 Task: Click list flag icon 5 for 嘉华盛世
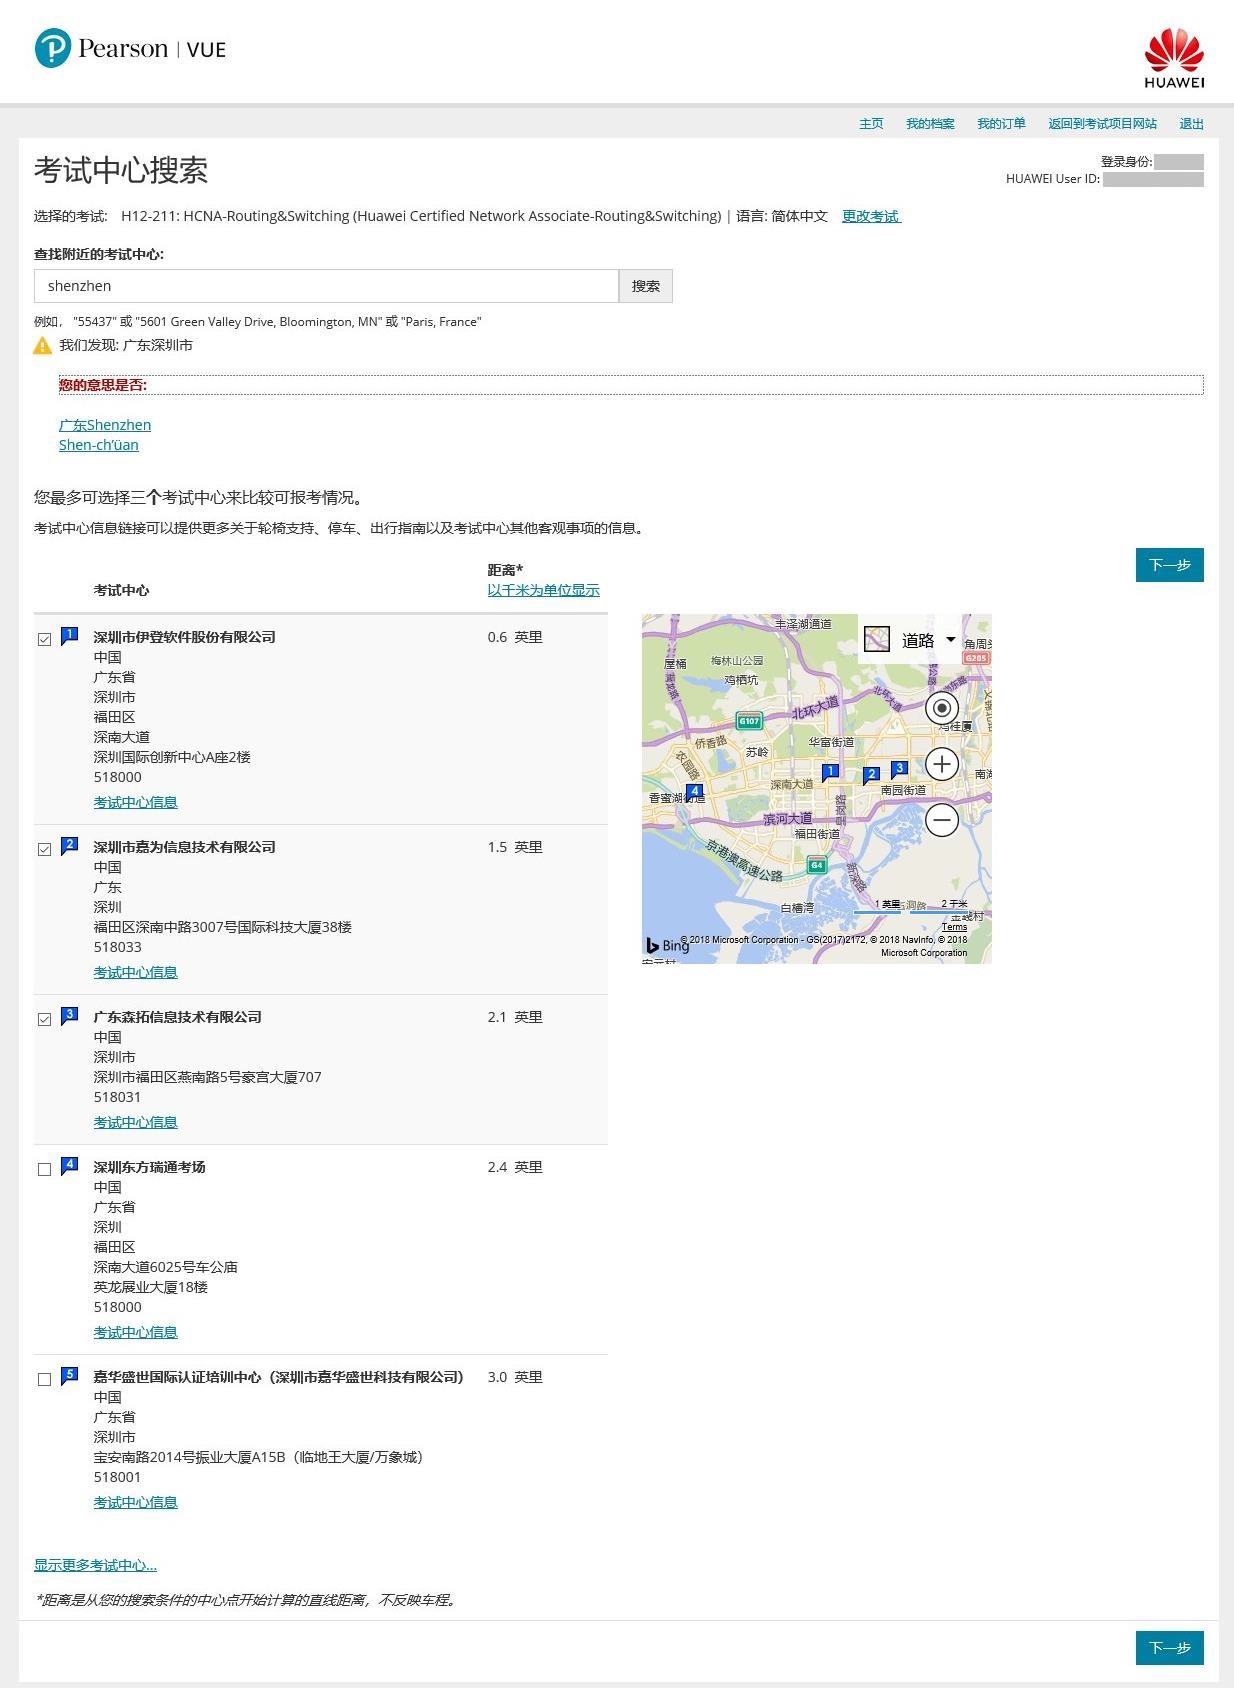(x=69, y=1376)
